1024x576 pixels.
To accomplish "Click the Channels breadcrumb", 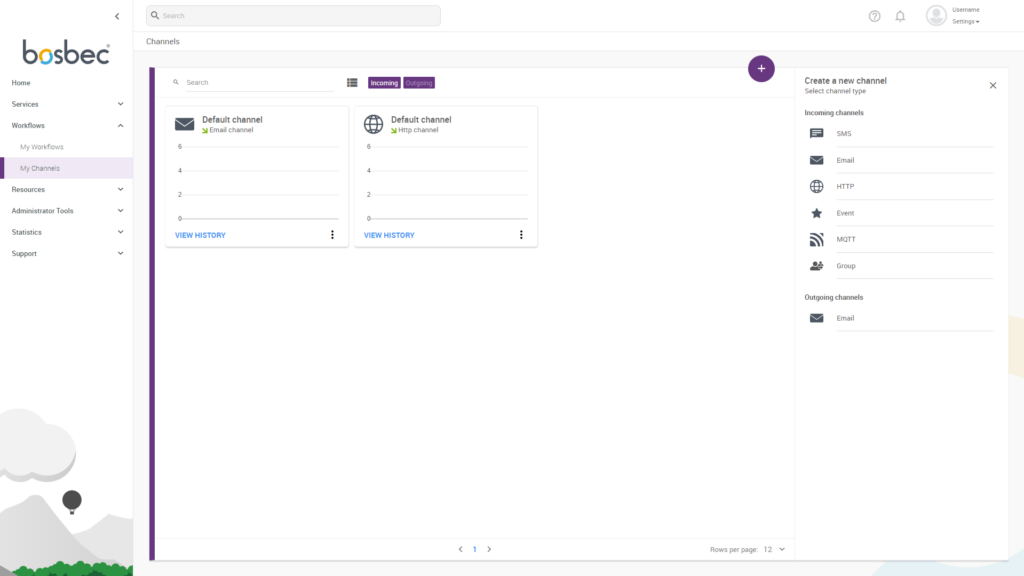I will (163, 41).
